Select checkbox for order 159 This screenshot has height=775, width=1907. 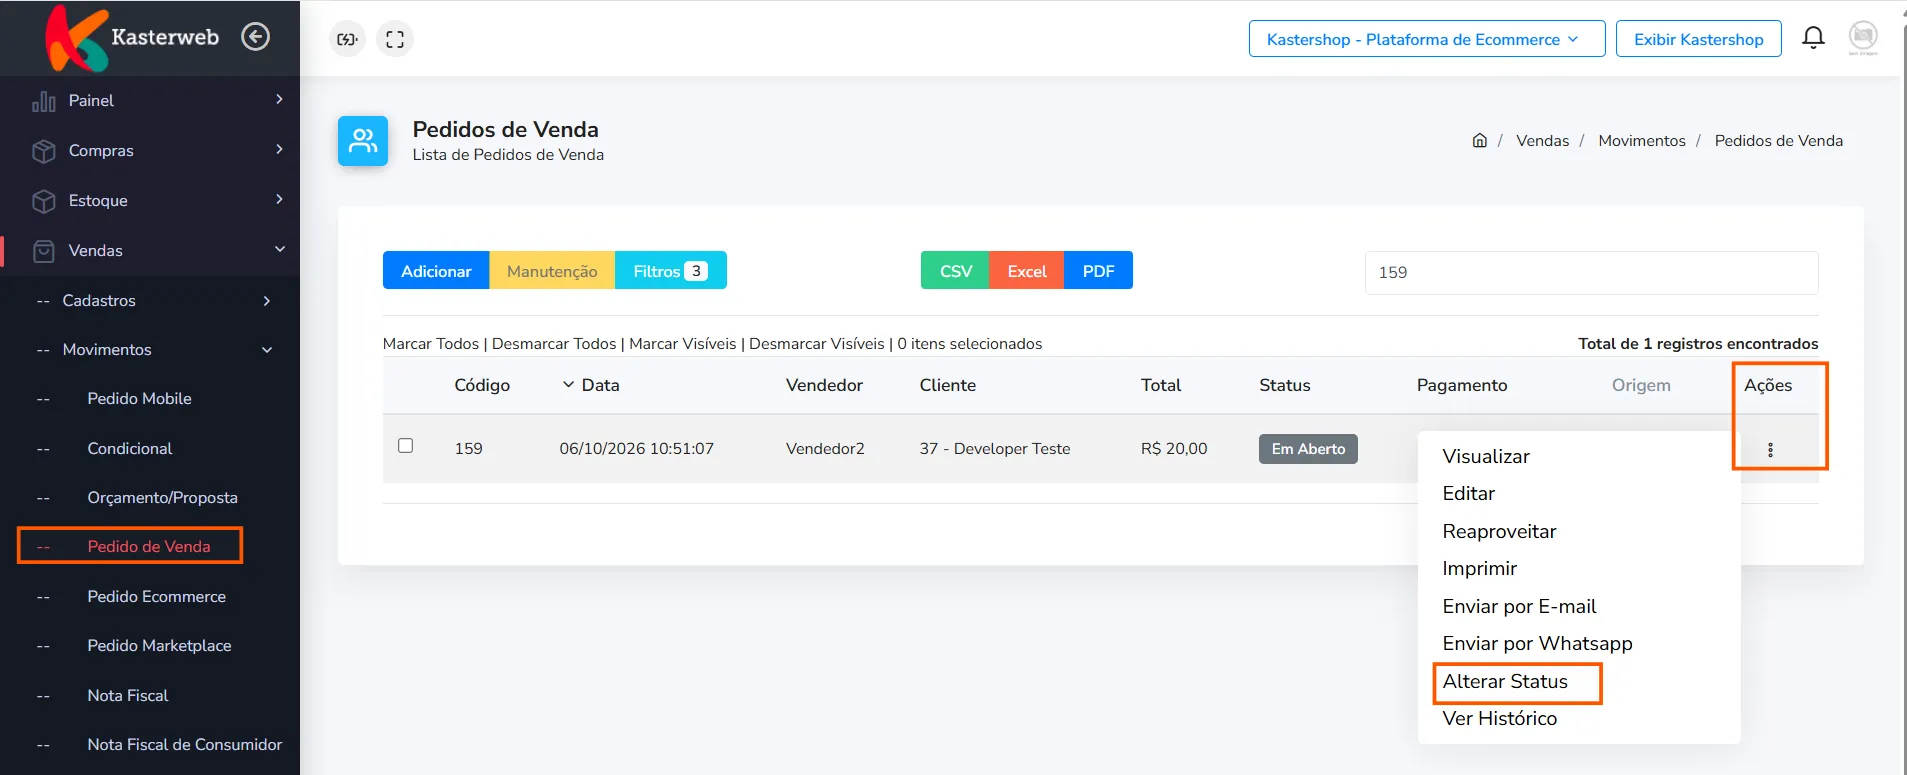tap(405, 446)
